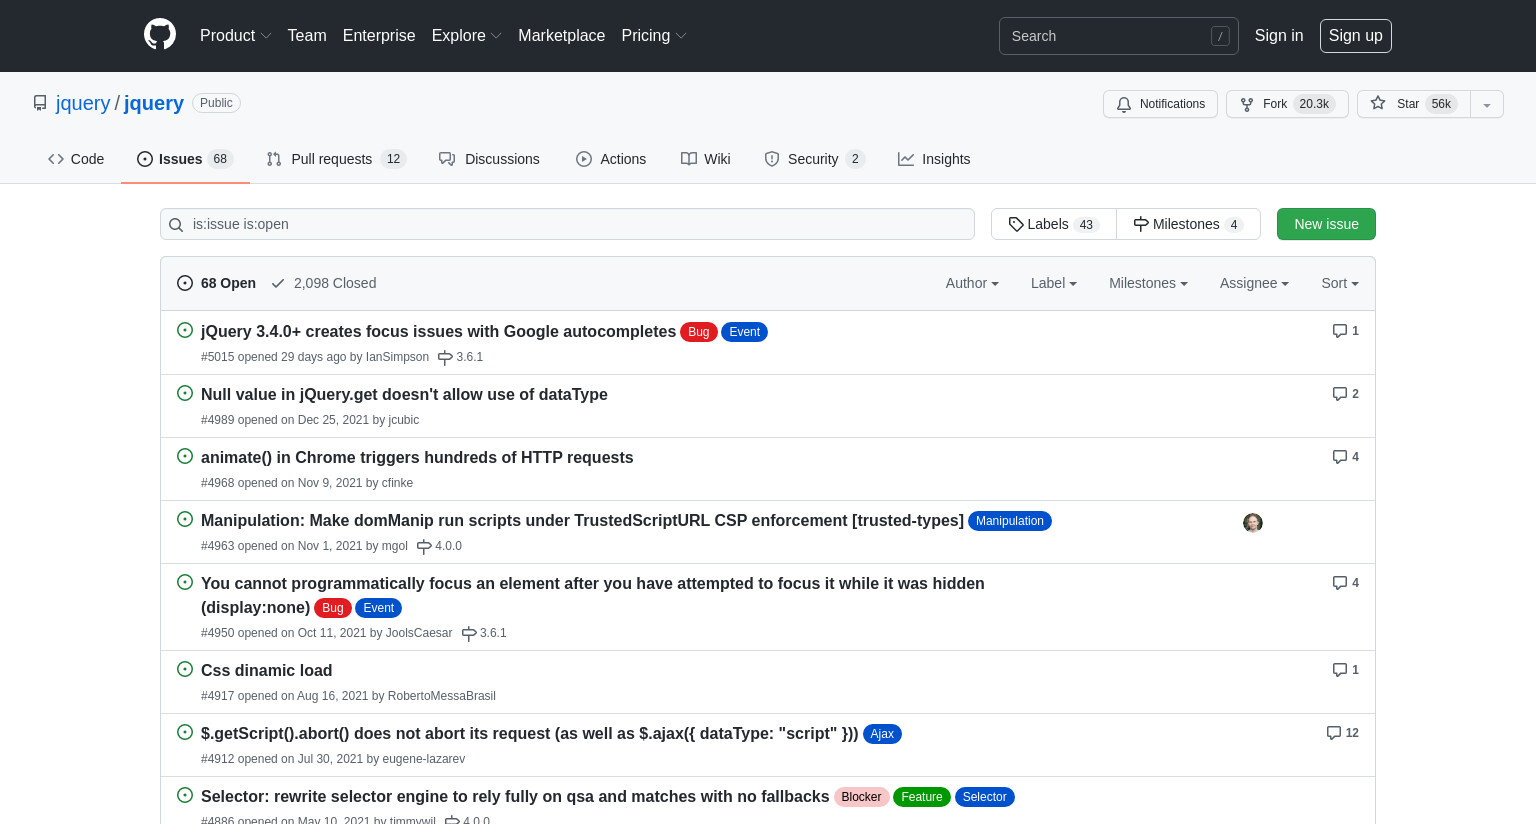The image size is (1536, 824).
Task: Click the GitHub octocat logo
Action: click(160, 35)
